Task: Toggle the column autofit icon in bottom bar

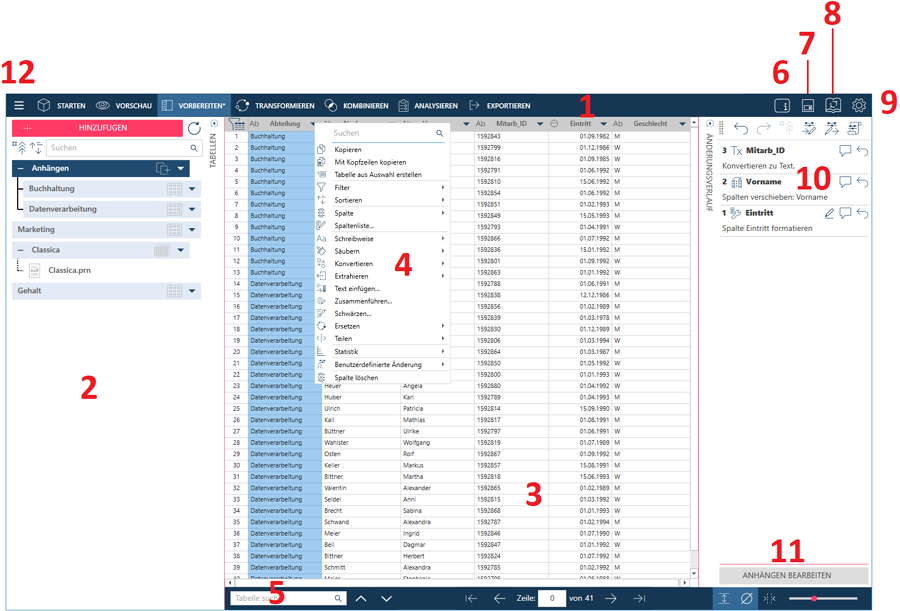Action: point(769,598)
